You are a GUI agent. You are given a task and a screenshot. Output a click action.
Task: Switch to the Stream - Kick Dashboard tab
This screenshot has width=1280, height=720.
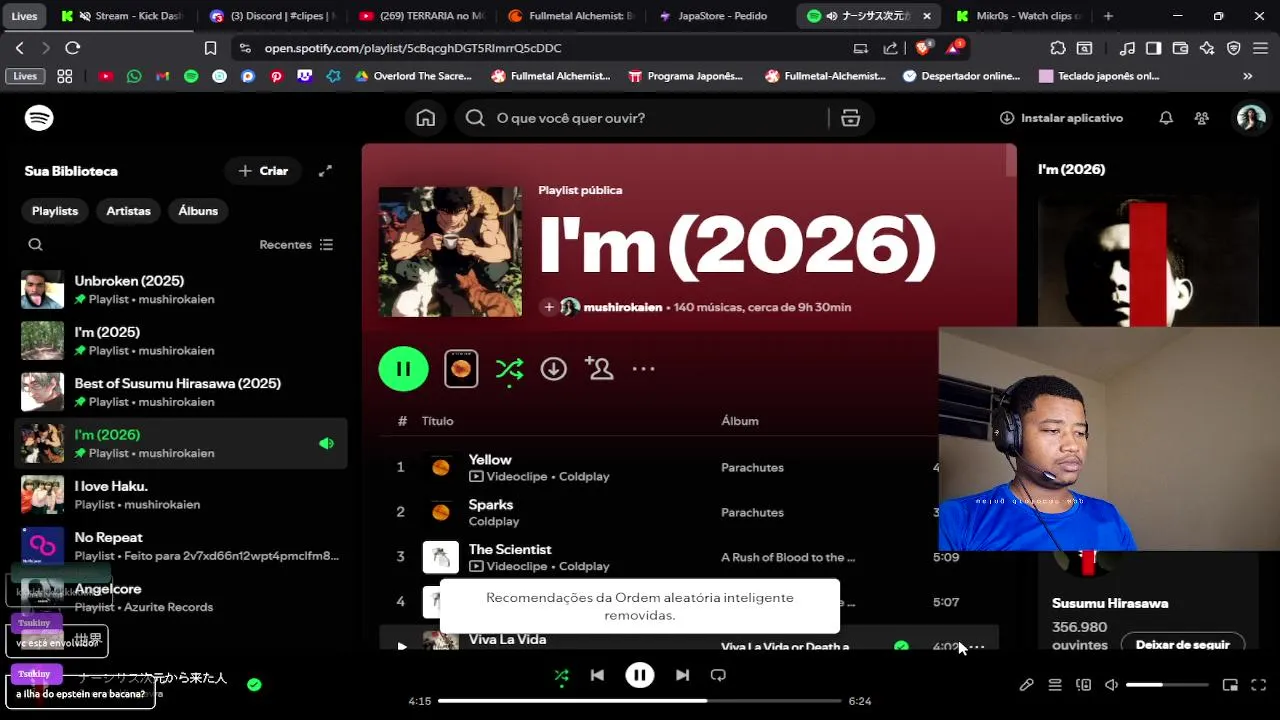pyautogui.click(x=125, y=16)
